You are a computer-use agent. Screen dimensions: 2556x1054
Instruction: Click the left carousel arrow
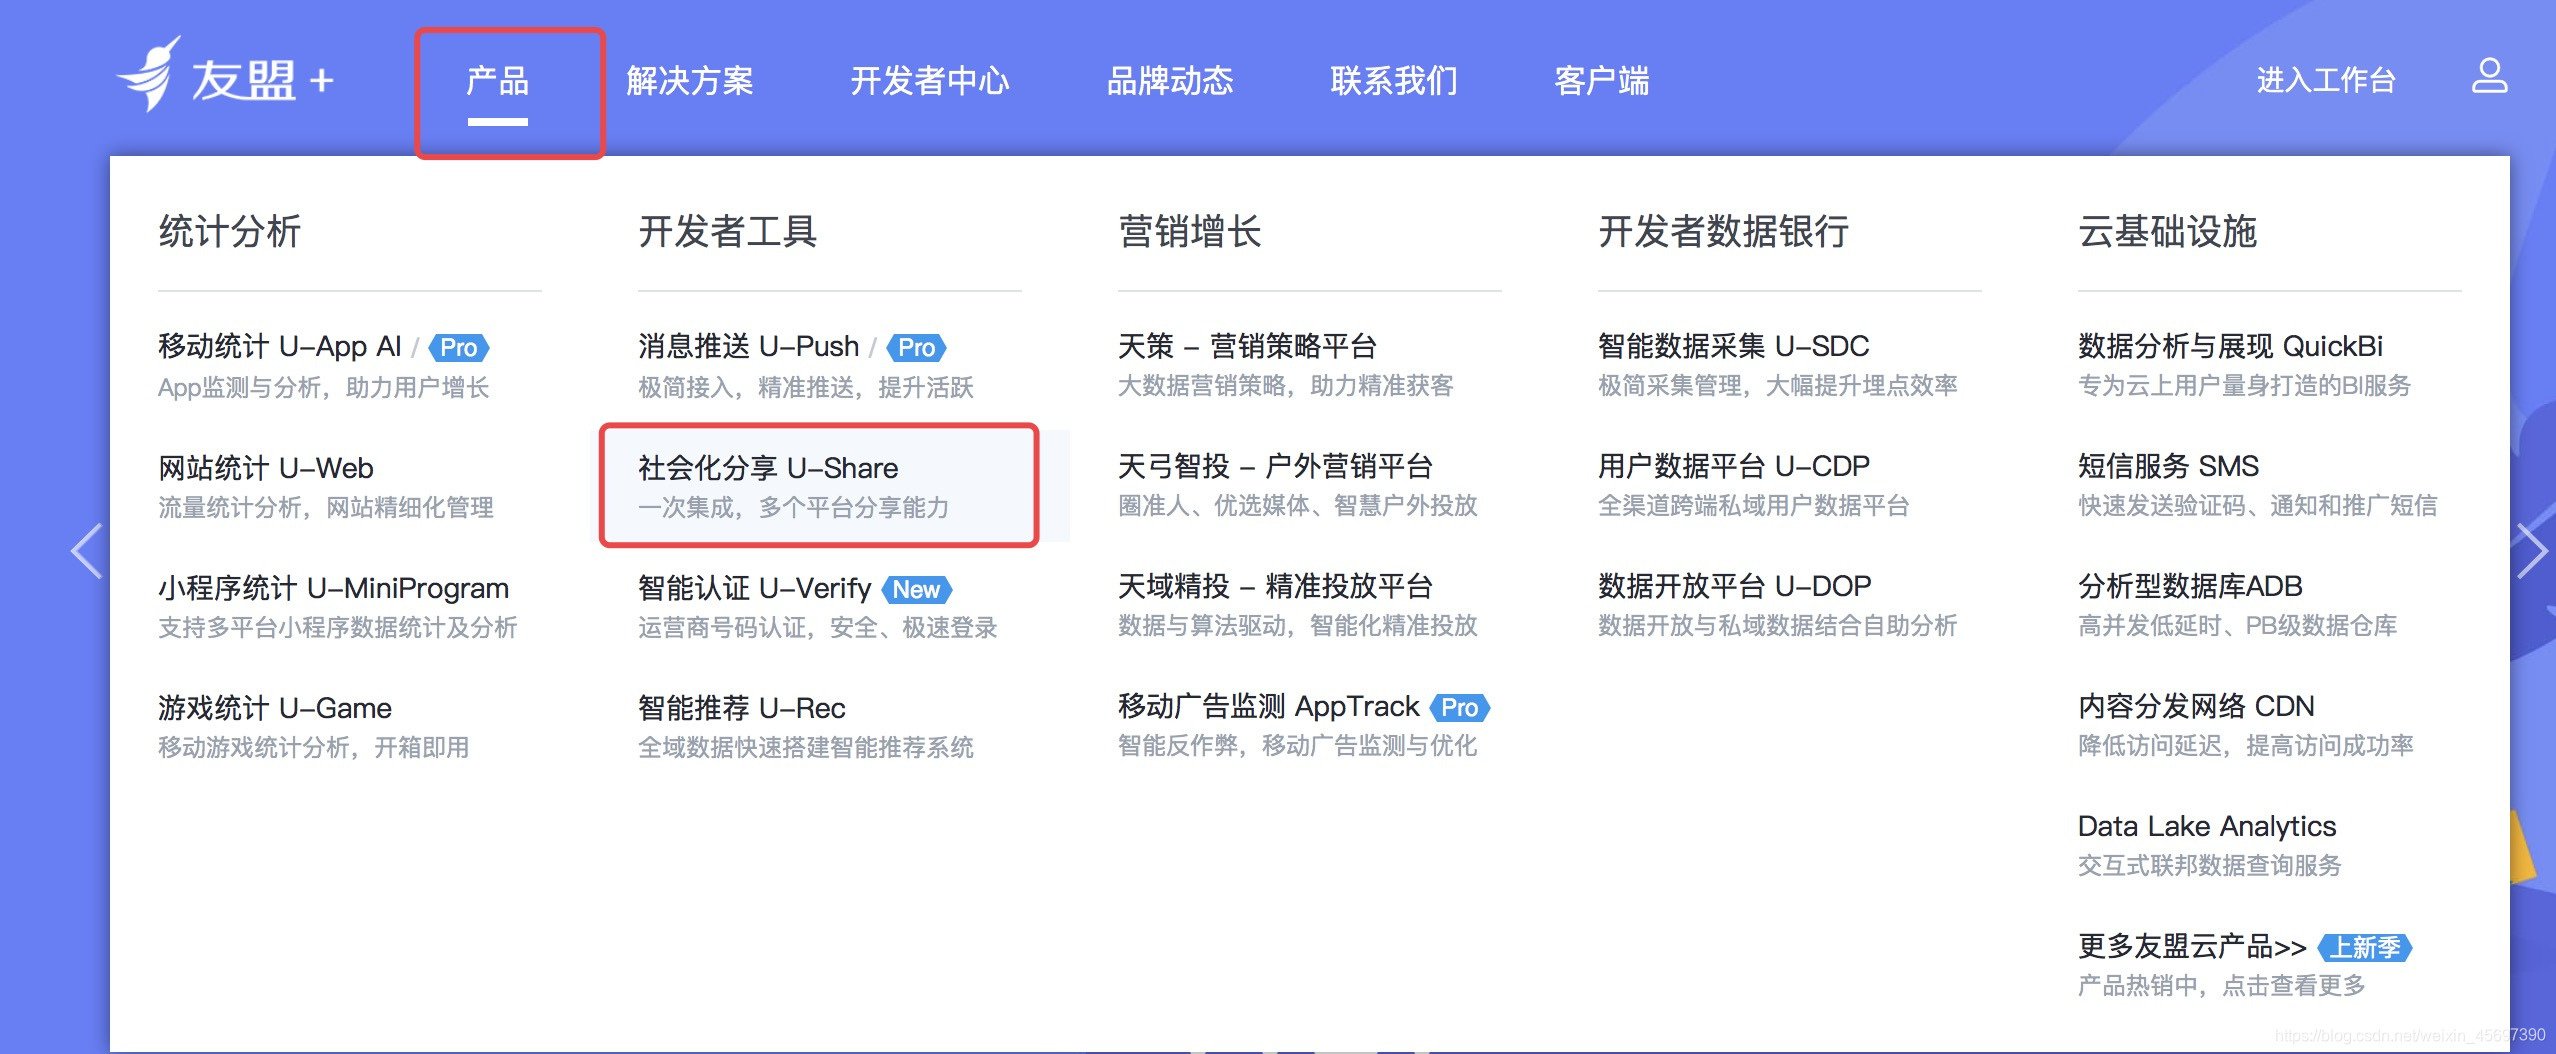coord(87,551)
